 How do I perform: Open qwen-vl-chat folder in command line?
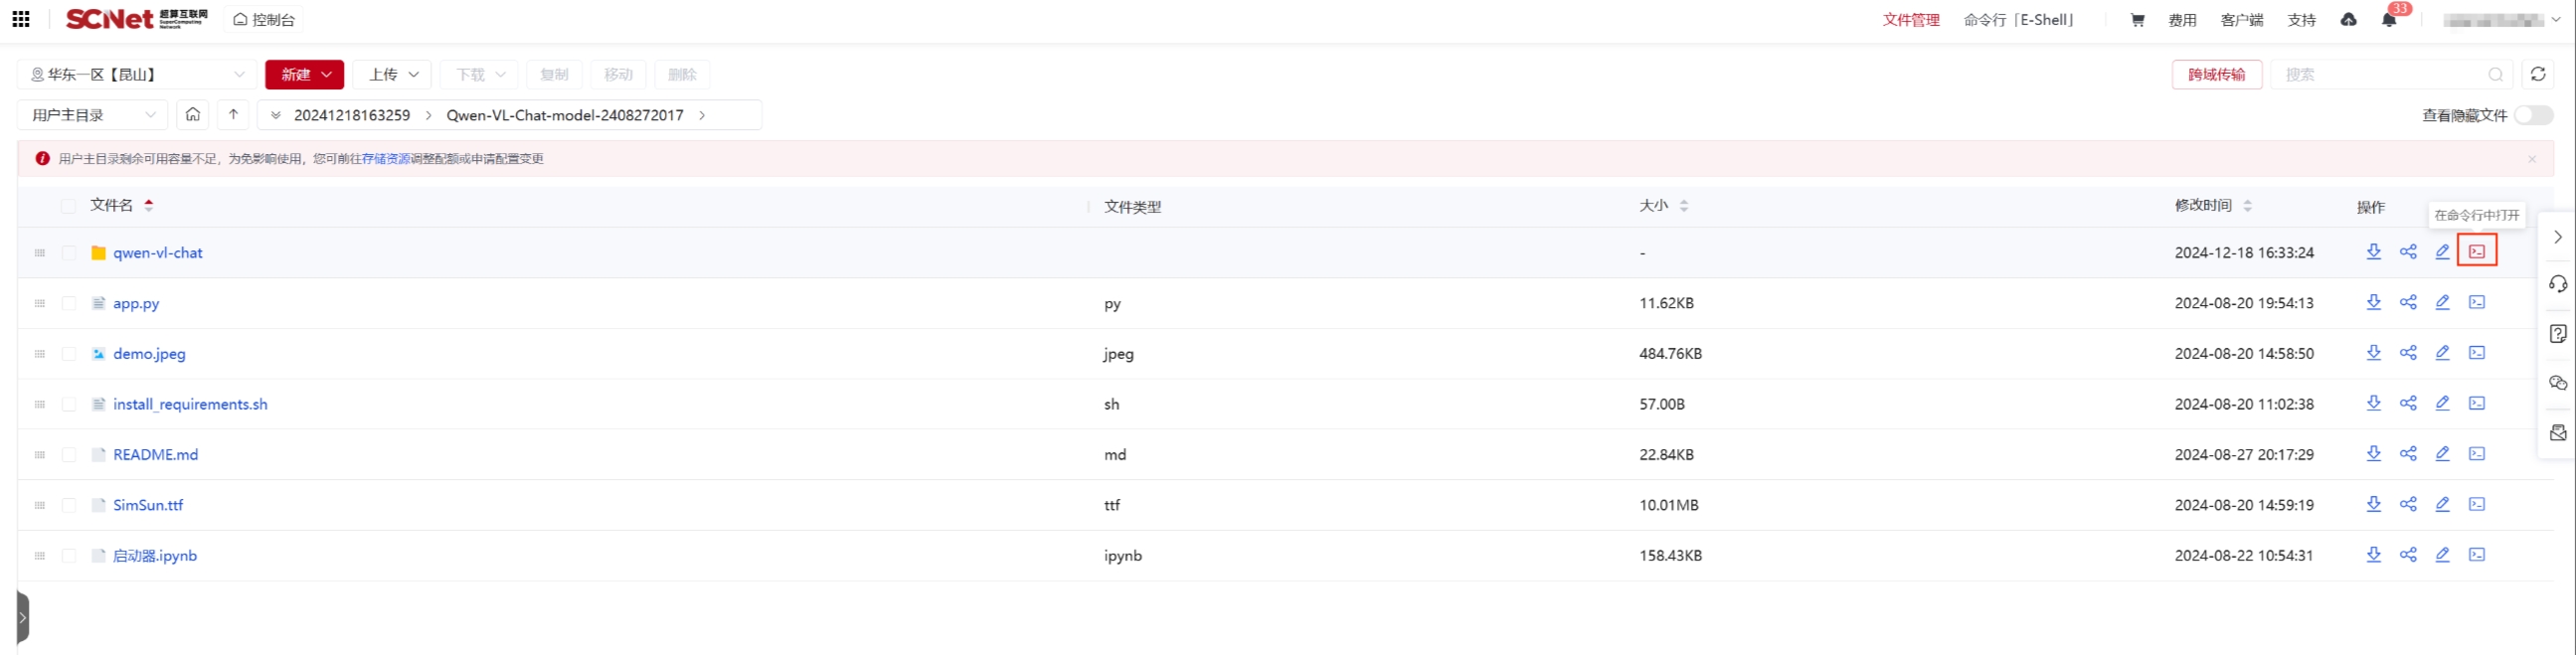click(x=2476, y=251)
